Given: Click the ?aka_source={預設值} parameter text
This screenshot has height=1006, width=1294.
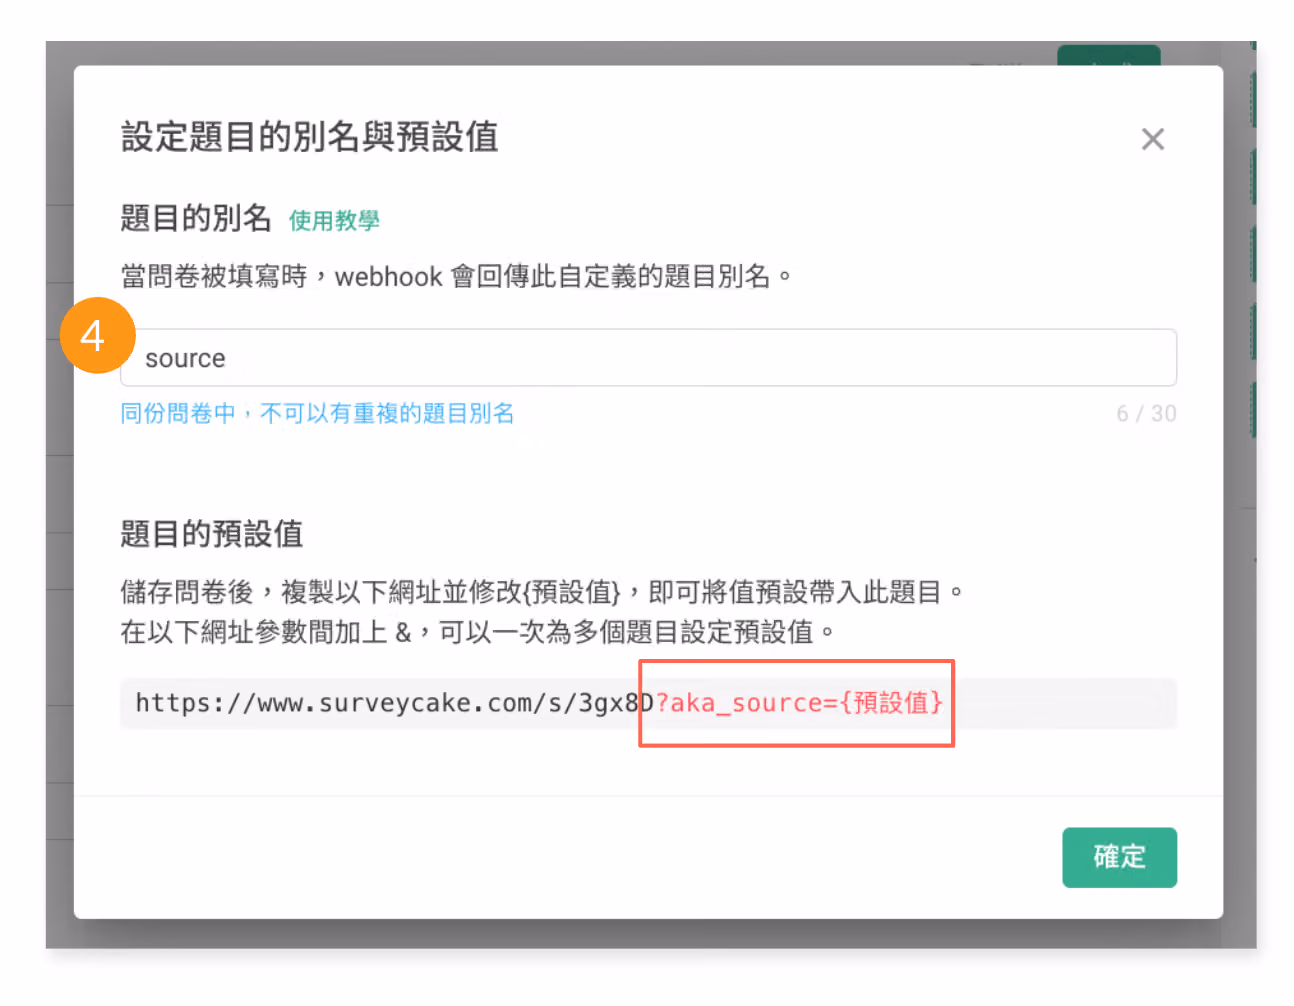Looking at the screenshot, I should 799,703.
